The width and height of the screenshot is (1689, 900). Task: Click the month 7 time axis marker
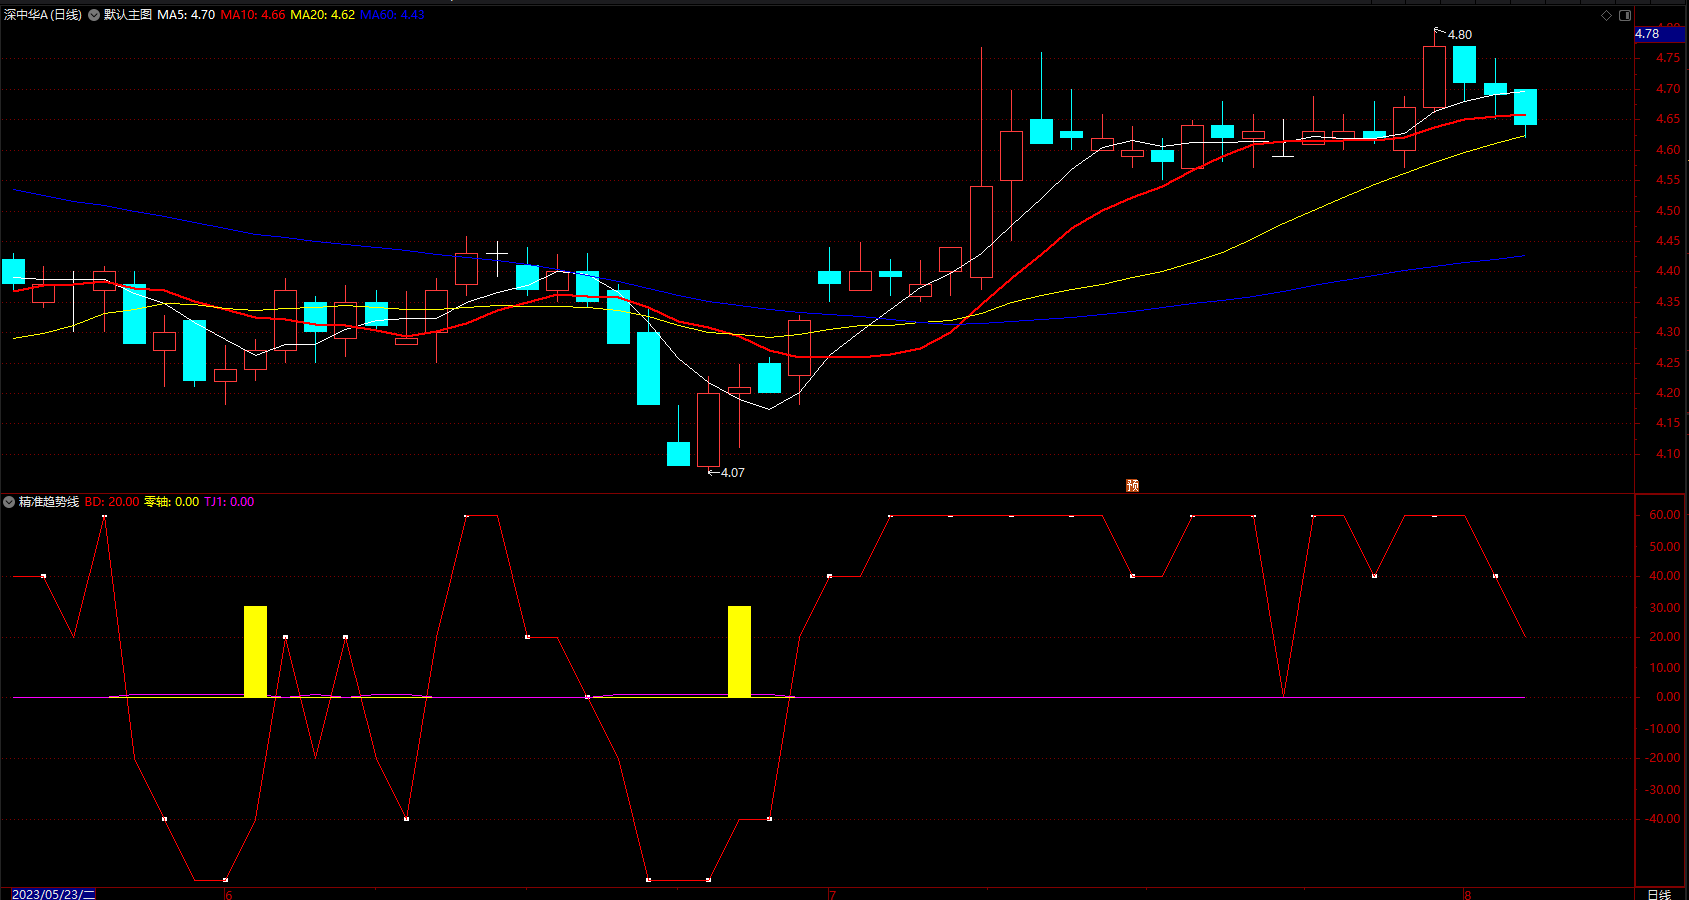(x=832, y=894)
